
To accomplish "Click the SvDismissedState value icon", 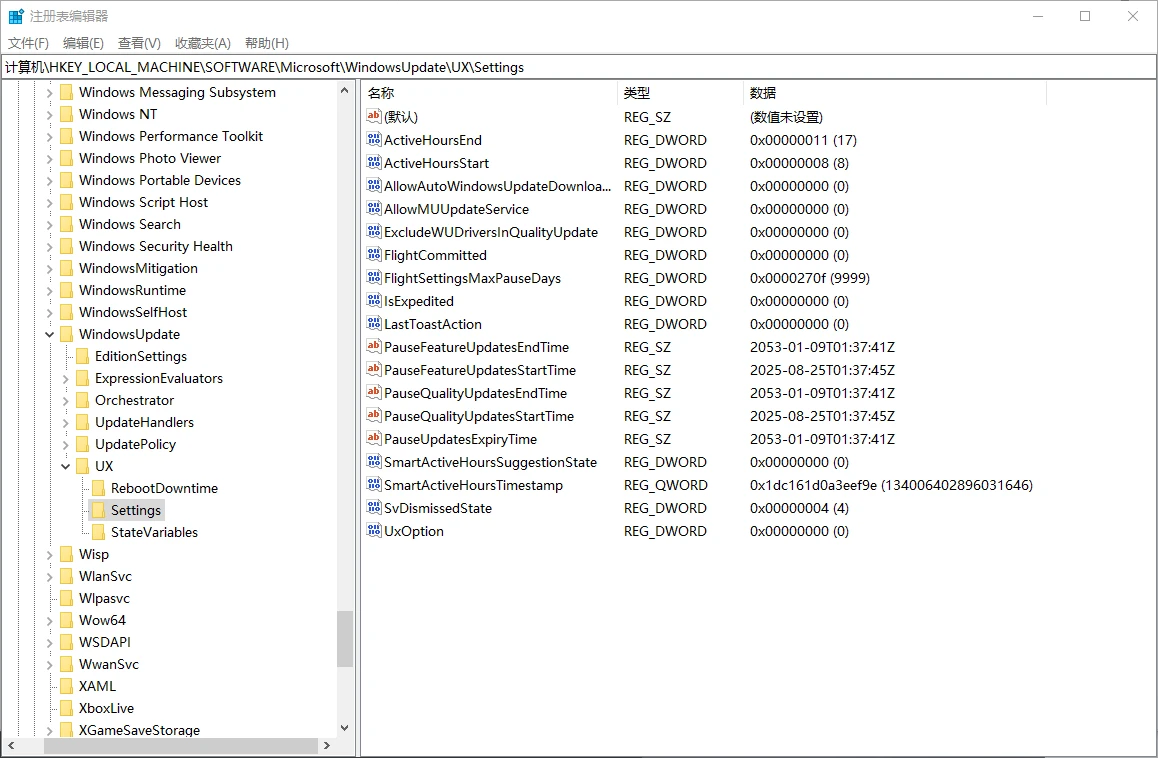I will (x=374, y=508).
